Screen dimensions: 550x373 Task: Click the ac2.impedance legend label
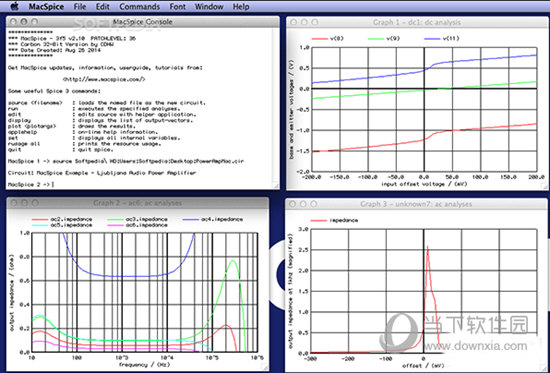71,219
